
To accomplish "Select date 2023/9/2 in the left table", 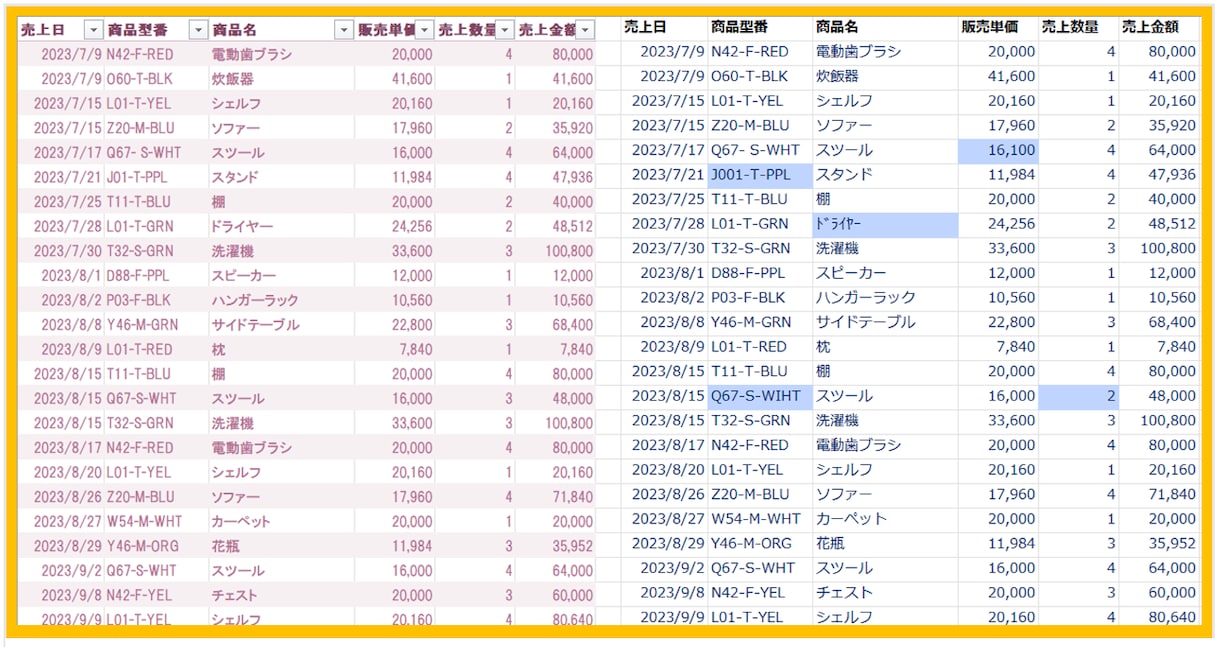I will 72,570.
